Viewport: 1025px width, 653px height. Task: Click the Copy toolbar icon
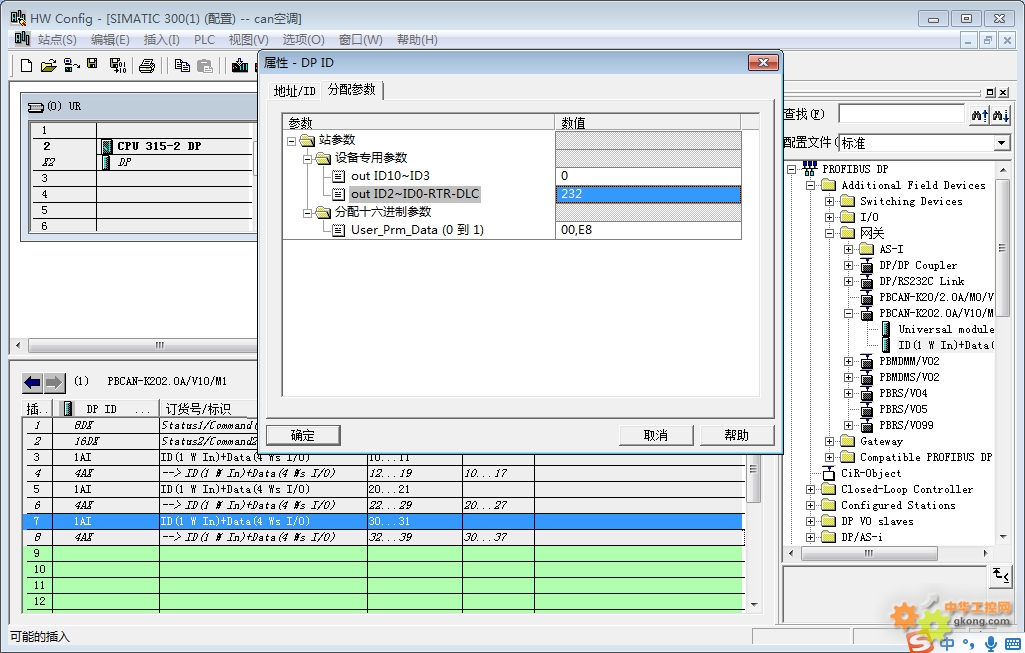tap(182, 65)
